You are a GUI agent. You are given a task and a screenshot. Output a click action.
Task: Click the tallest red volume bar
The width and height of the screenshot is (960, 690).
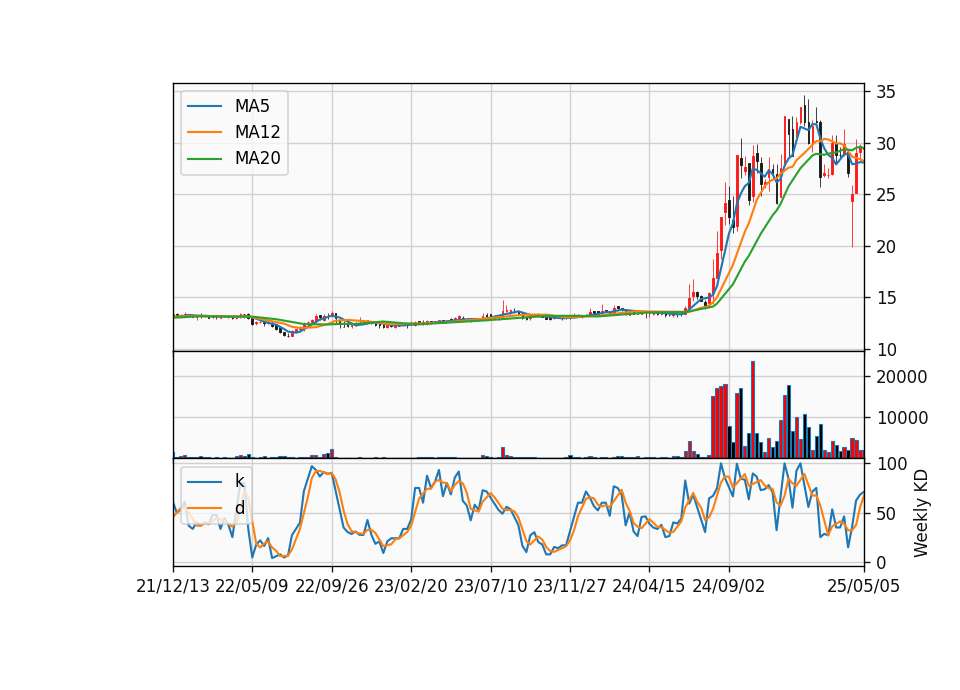click(x=752, y=410)
